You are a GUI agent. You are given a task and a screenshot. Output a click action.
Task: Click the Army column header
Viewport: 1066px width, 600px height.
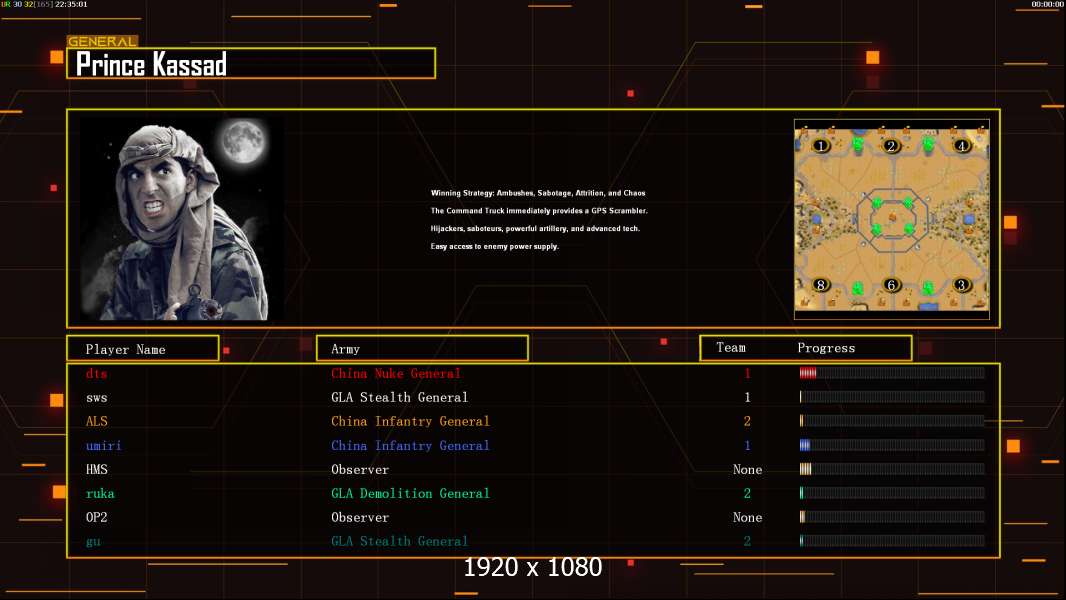pyautogui.click(x=422, y=349)
